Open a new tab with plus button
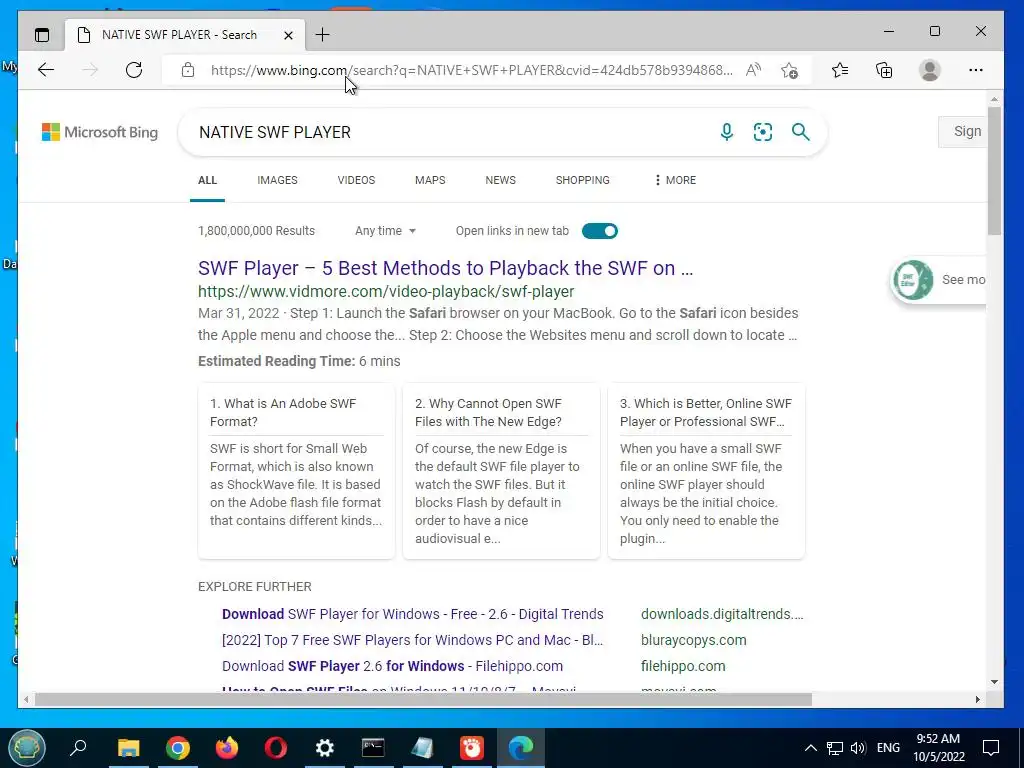 point(323,35)
